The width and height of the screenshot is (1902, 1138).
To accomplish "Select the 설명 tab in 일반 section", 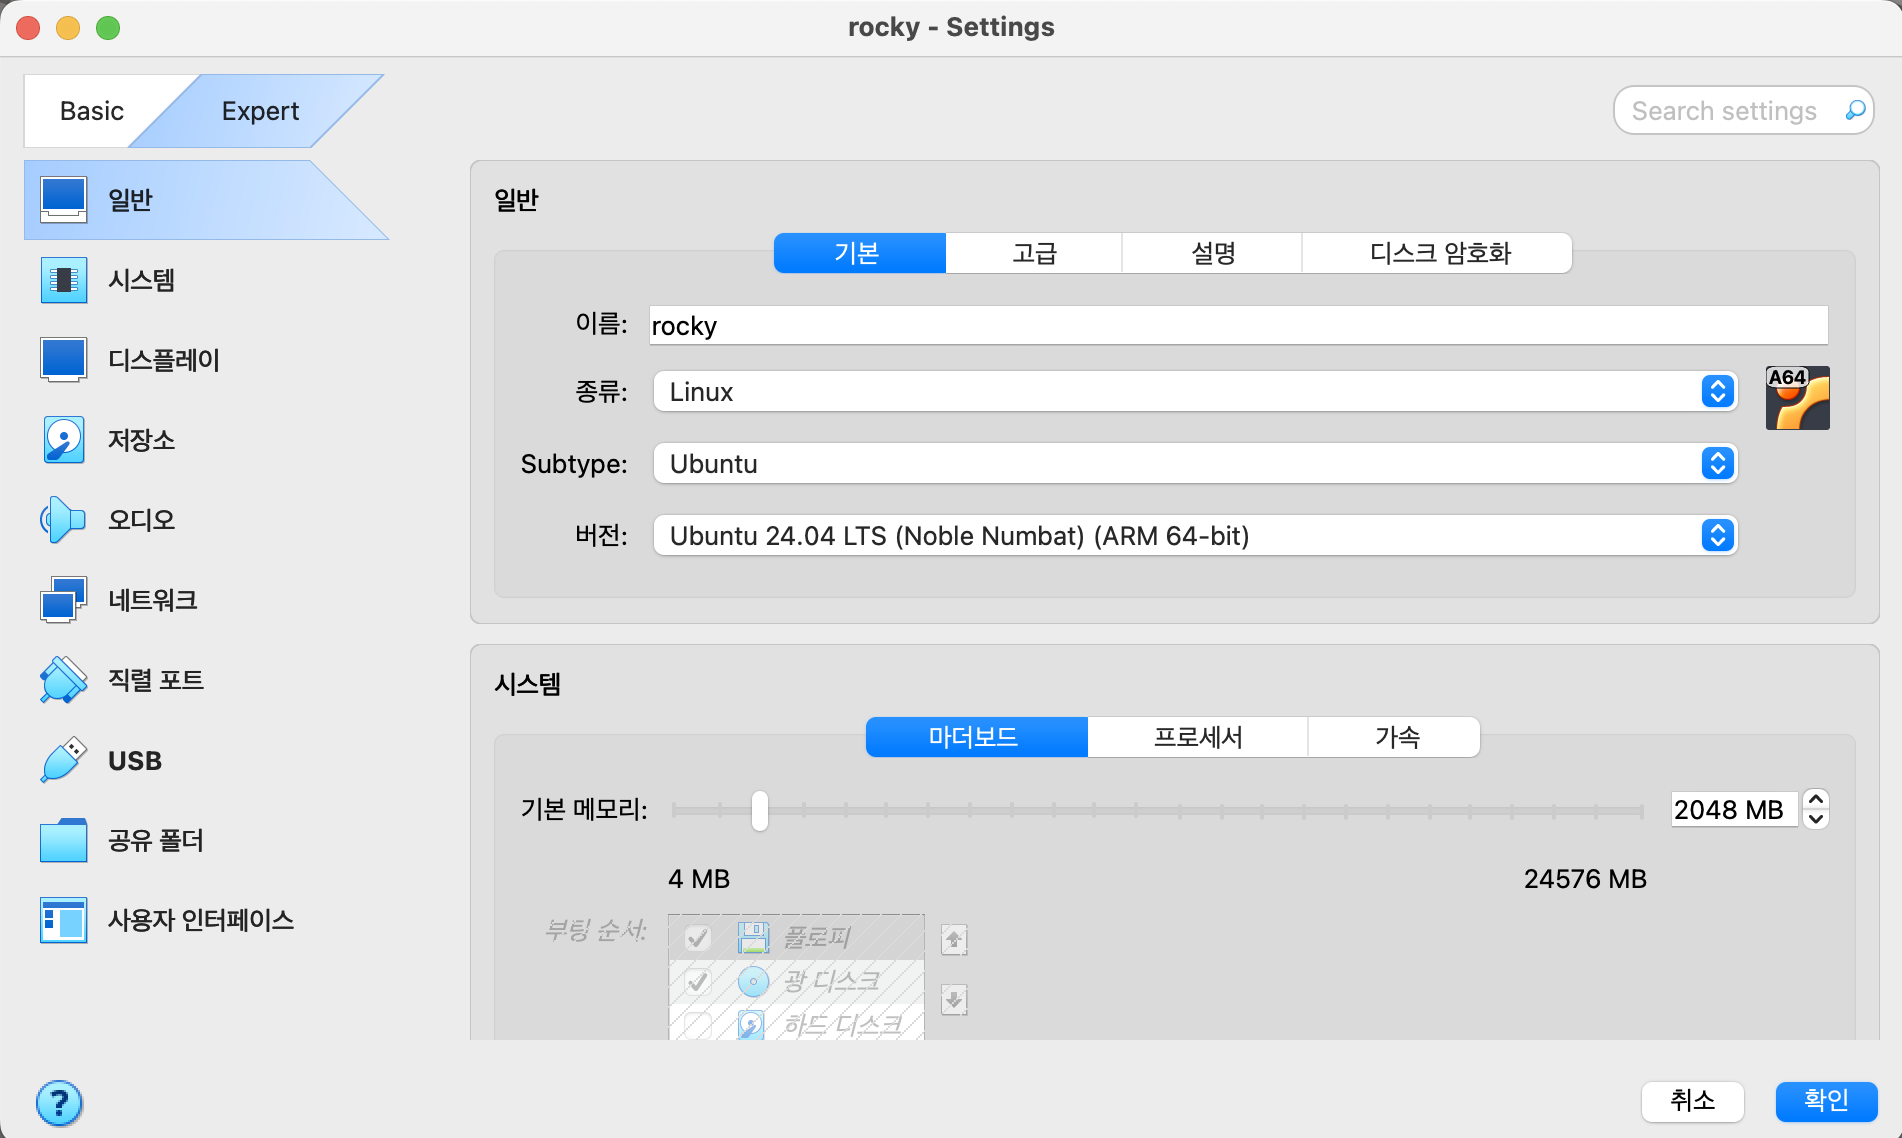I will click(1212, 253).
